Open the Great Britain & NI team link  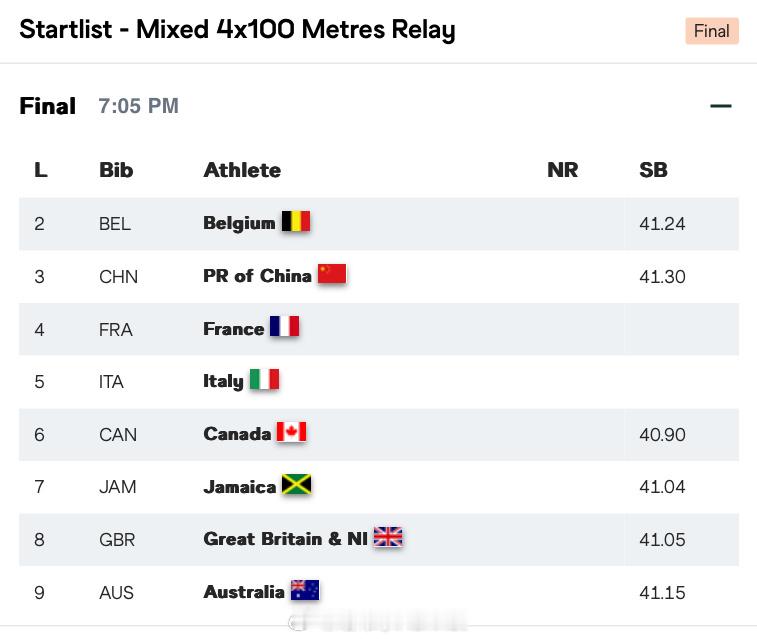(x=285, y=539)
